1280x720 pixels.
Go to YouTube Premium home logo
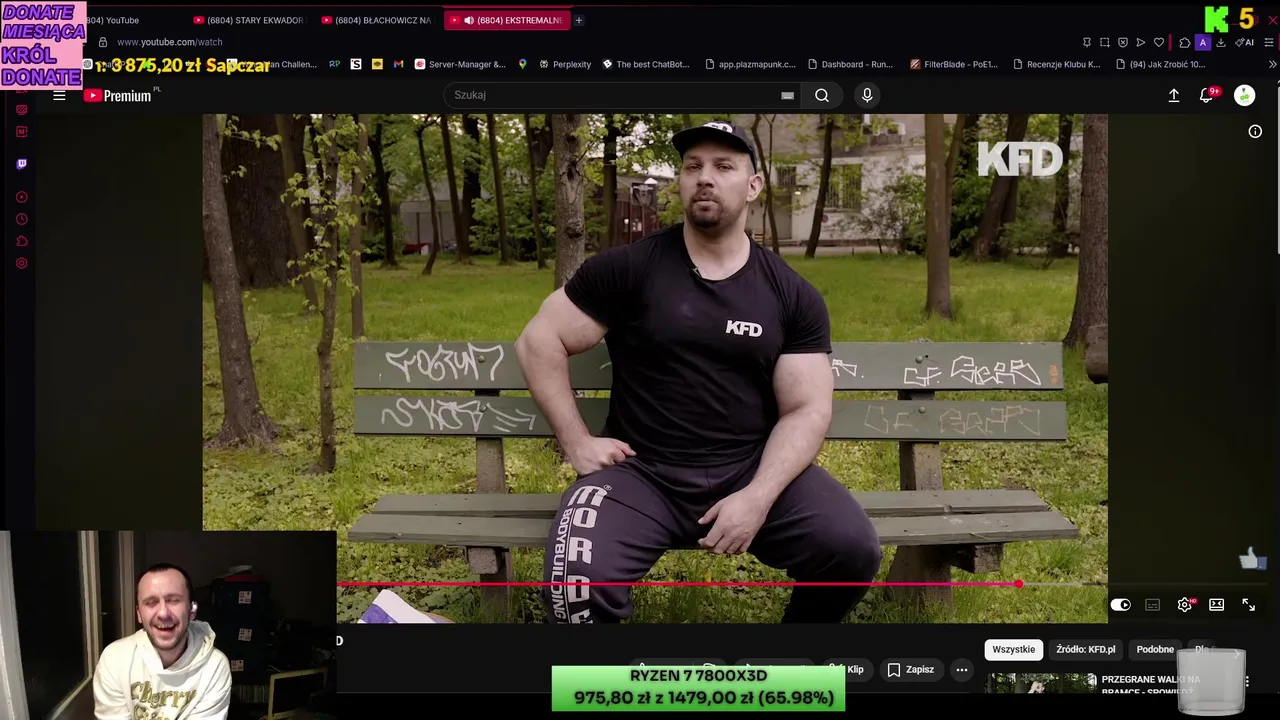tap(118, 95)
